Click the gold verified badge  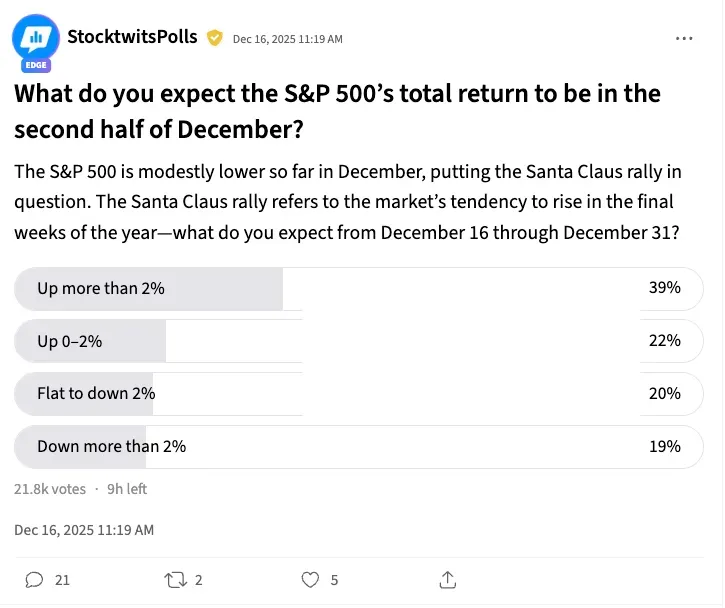click(x=214, y=38)
